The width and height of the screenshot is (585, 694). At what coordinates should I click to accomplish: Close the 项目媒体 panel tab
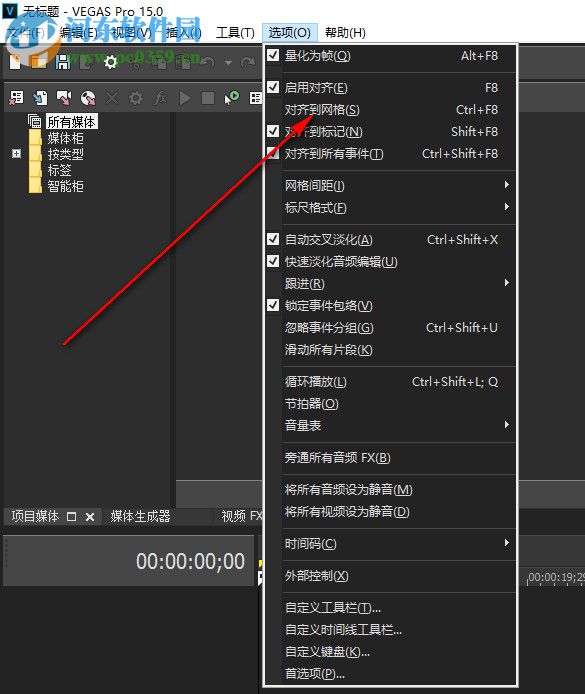(x=90, y=517)
